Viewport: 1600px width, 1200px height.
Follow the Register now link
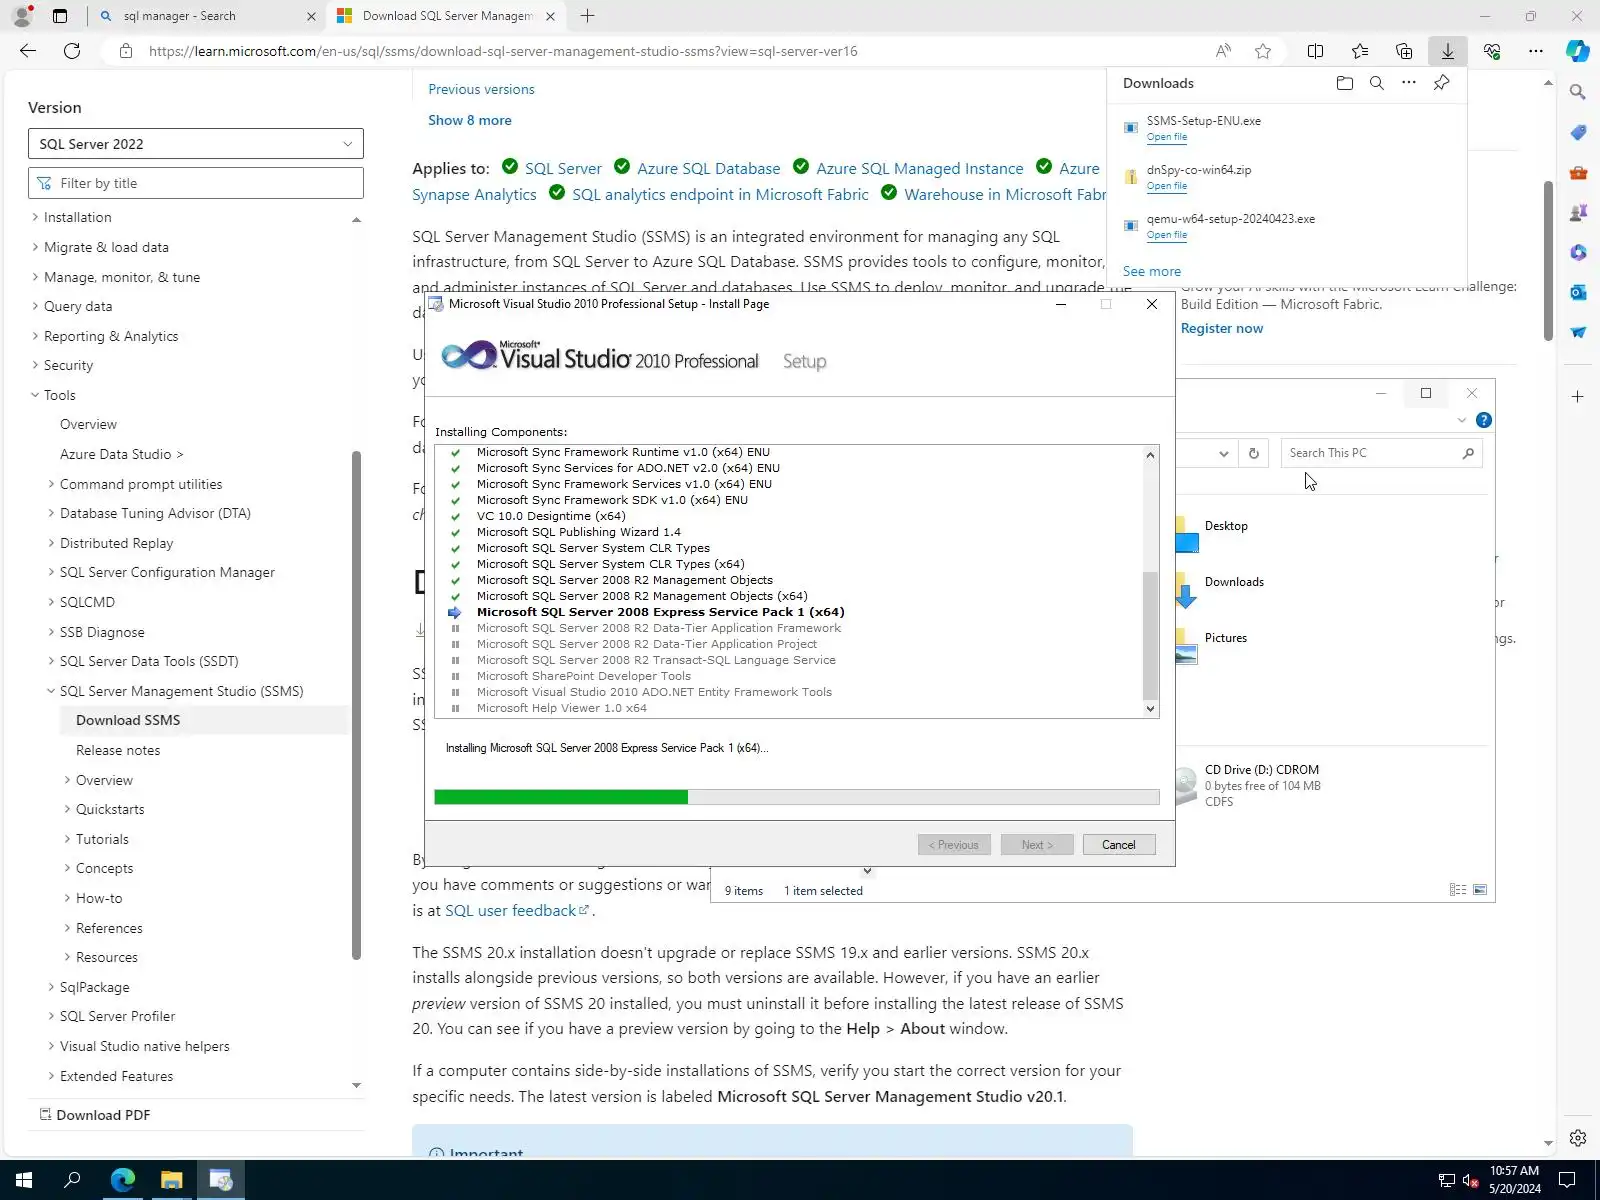1222,328
